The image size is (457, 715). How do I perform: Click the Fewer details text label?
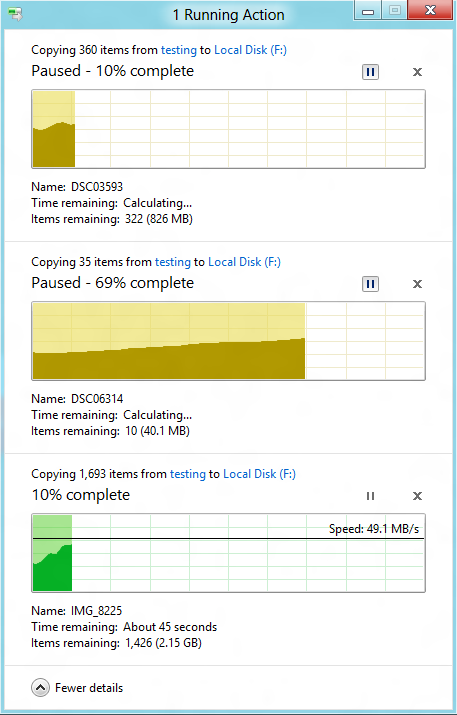pyautogui.click(x=89, y=688)
